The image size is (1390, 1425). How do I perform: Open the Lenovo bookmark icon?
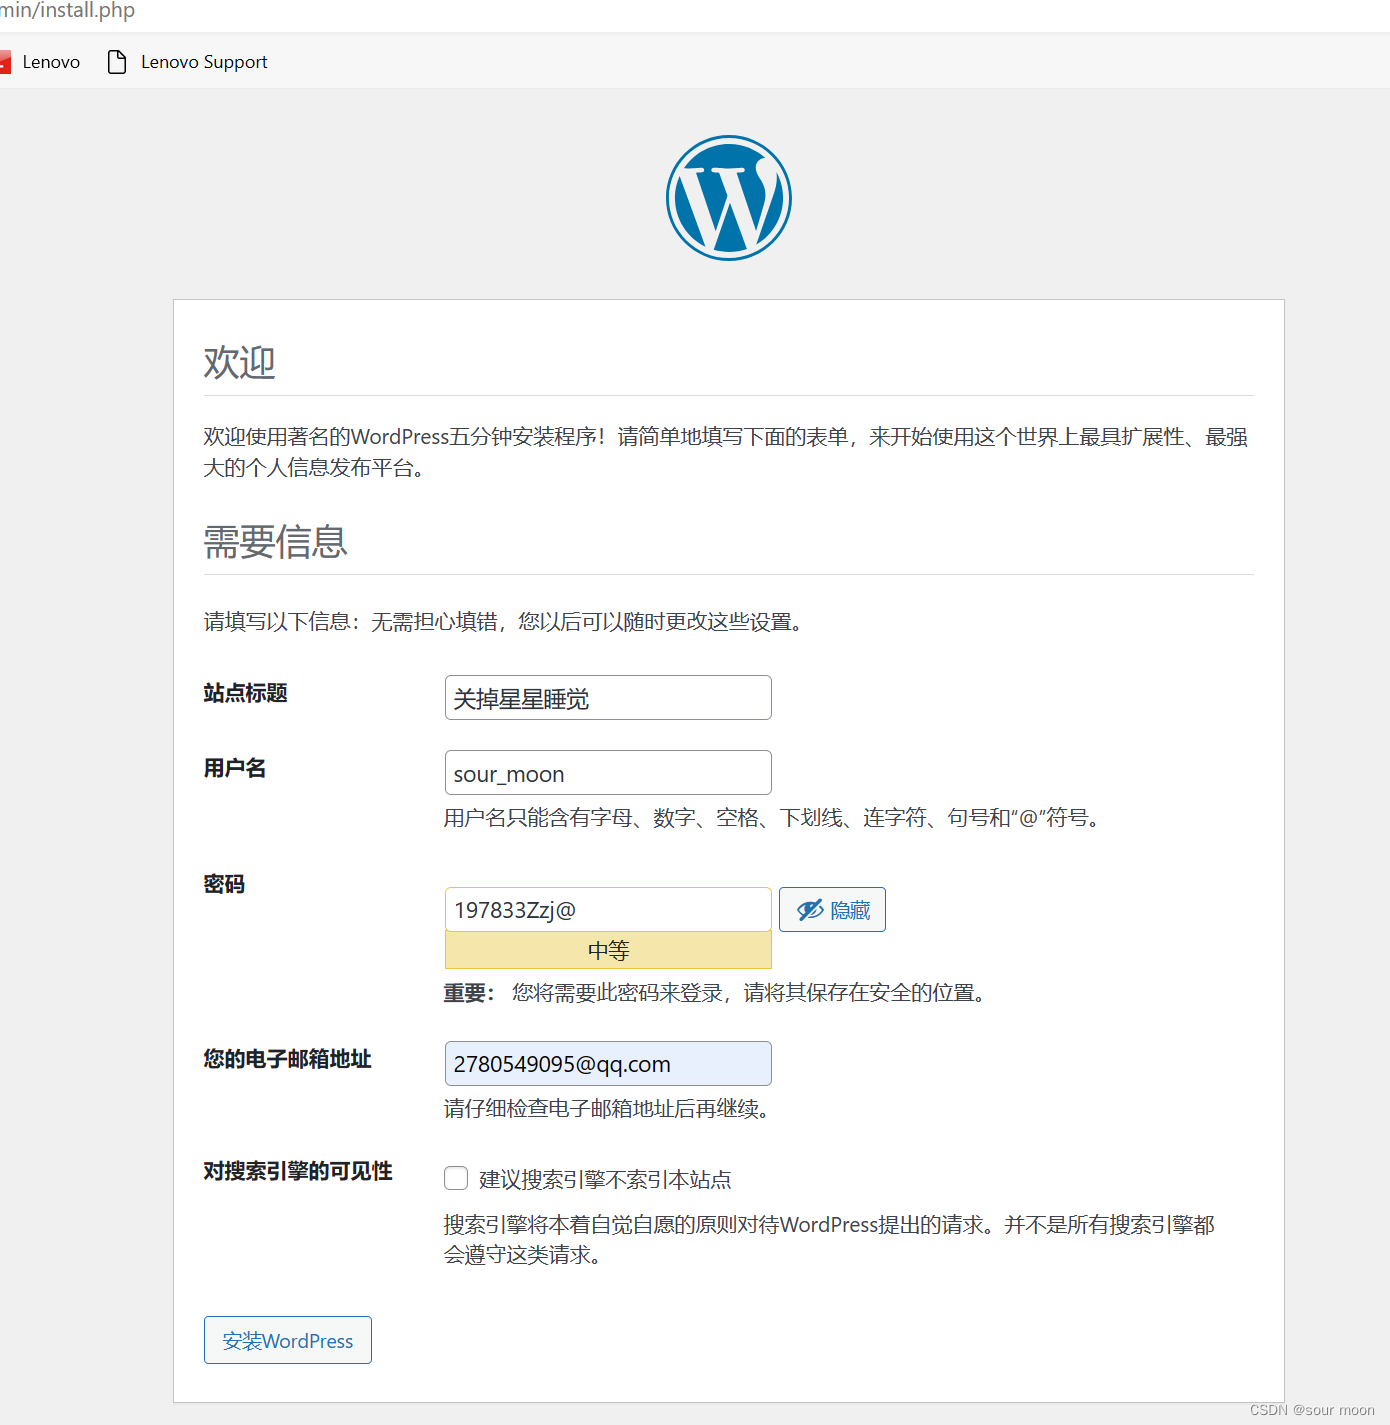point(5,62)
